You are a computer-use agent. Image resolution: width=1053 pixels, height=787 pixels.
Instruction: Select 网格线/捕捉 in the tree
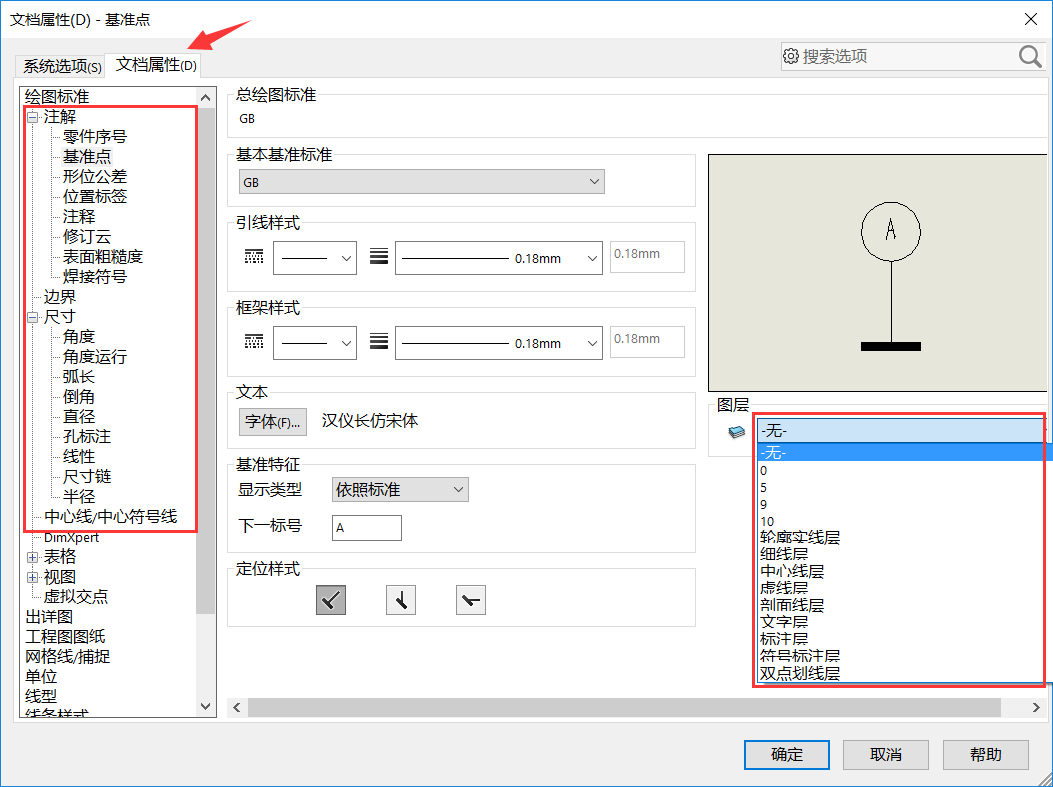[x=68, y=656]
